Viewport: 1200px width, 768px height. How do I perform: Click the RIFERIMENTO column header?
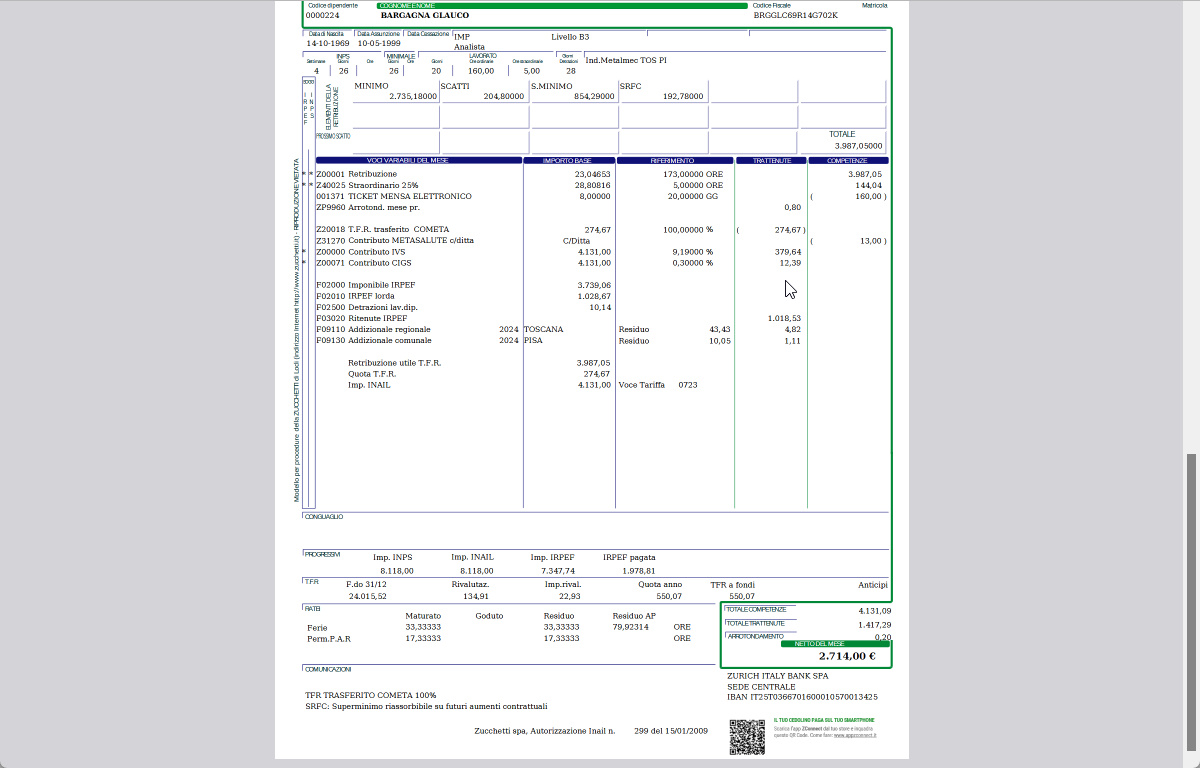click(676, 160)
